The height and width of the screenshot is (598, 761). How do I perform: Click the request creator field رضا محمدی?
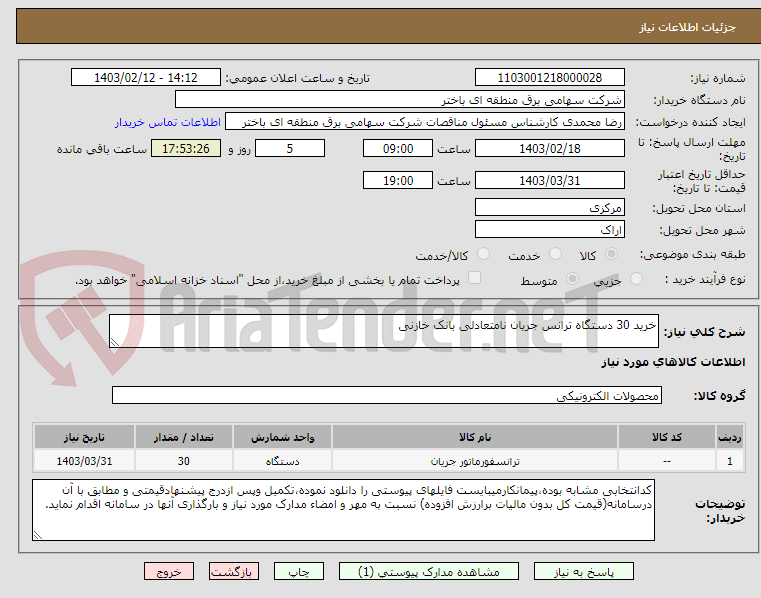point(425,122)
